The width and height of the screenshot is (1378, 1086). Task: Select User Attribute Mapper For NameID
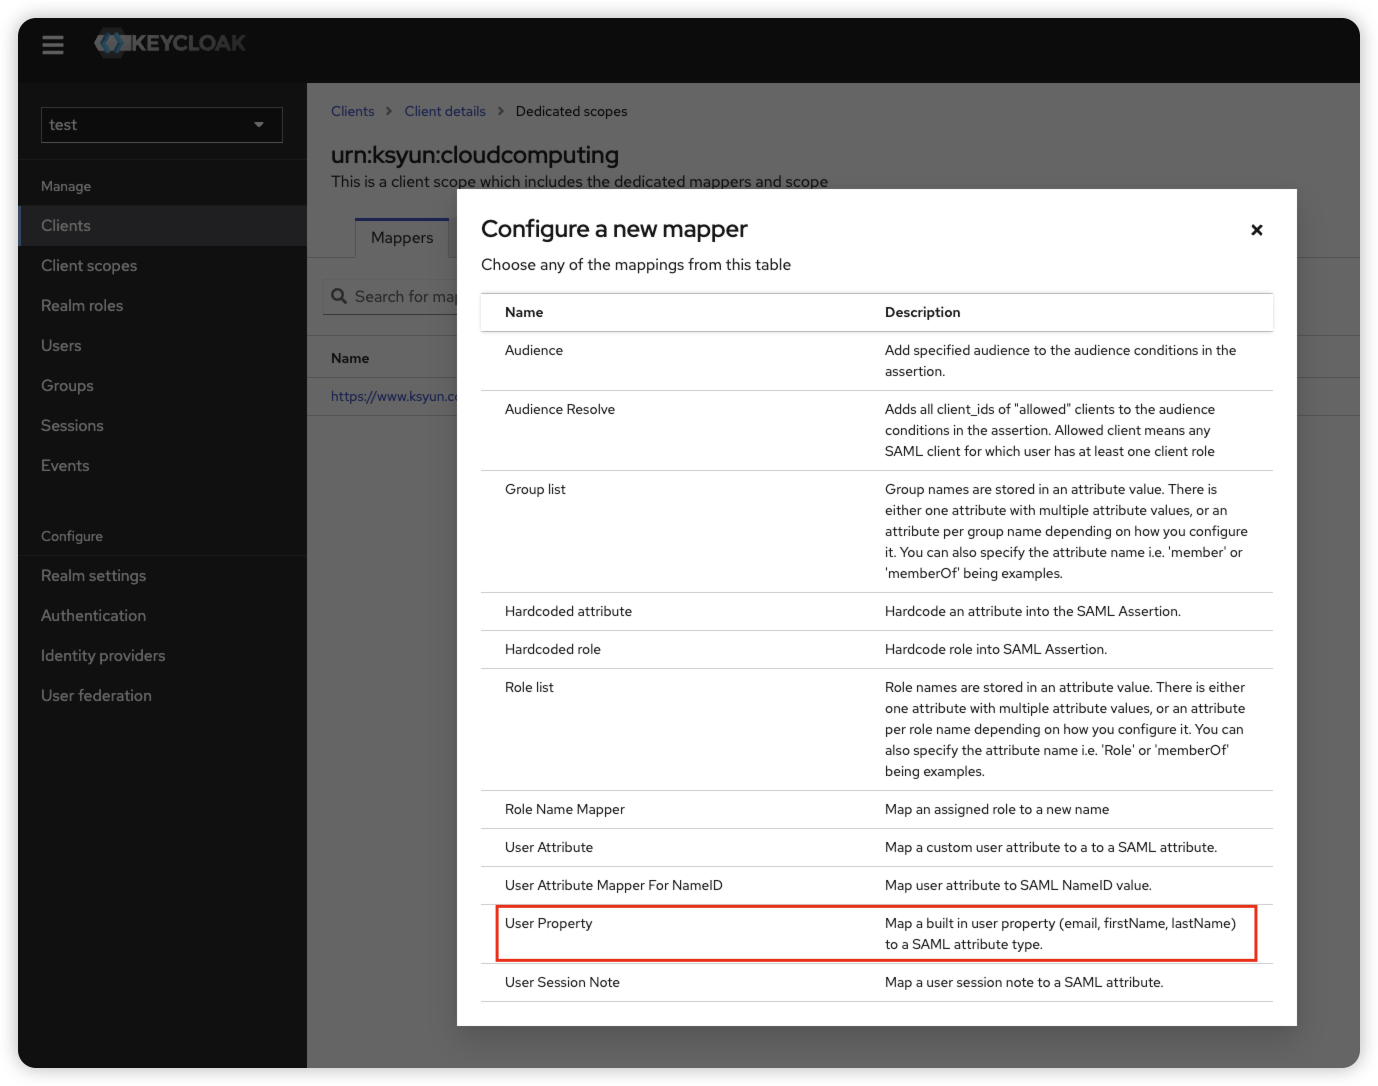(x=613, y=885)
